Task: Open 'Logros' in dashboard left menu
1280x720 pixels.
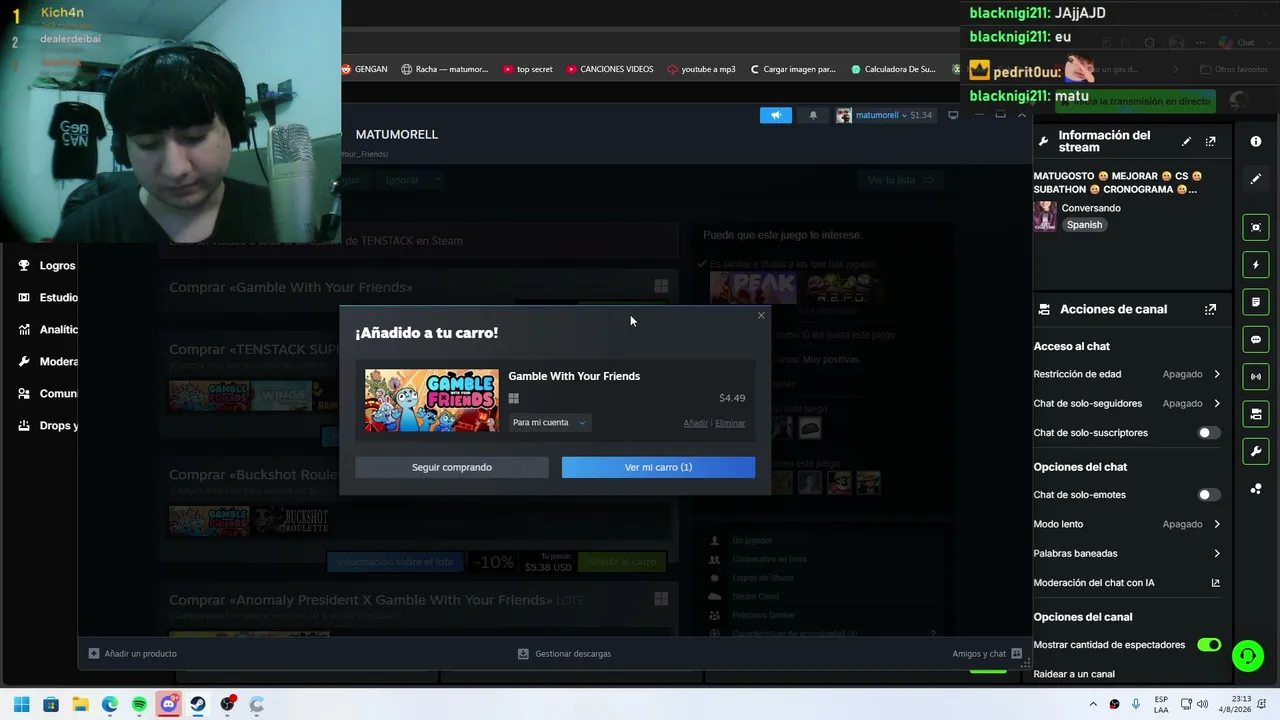Action: (48, 266)
